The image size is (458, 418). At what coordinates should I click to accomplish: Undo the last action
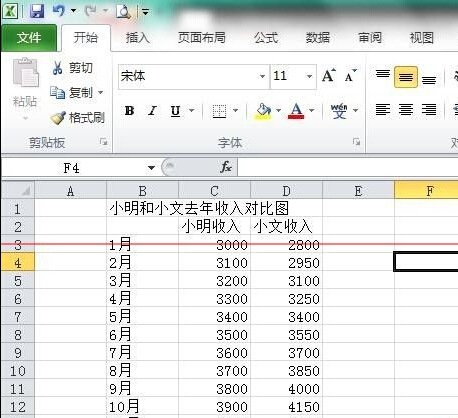[59, 11]
